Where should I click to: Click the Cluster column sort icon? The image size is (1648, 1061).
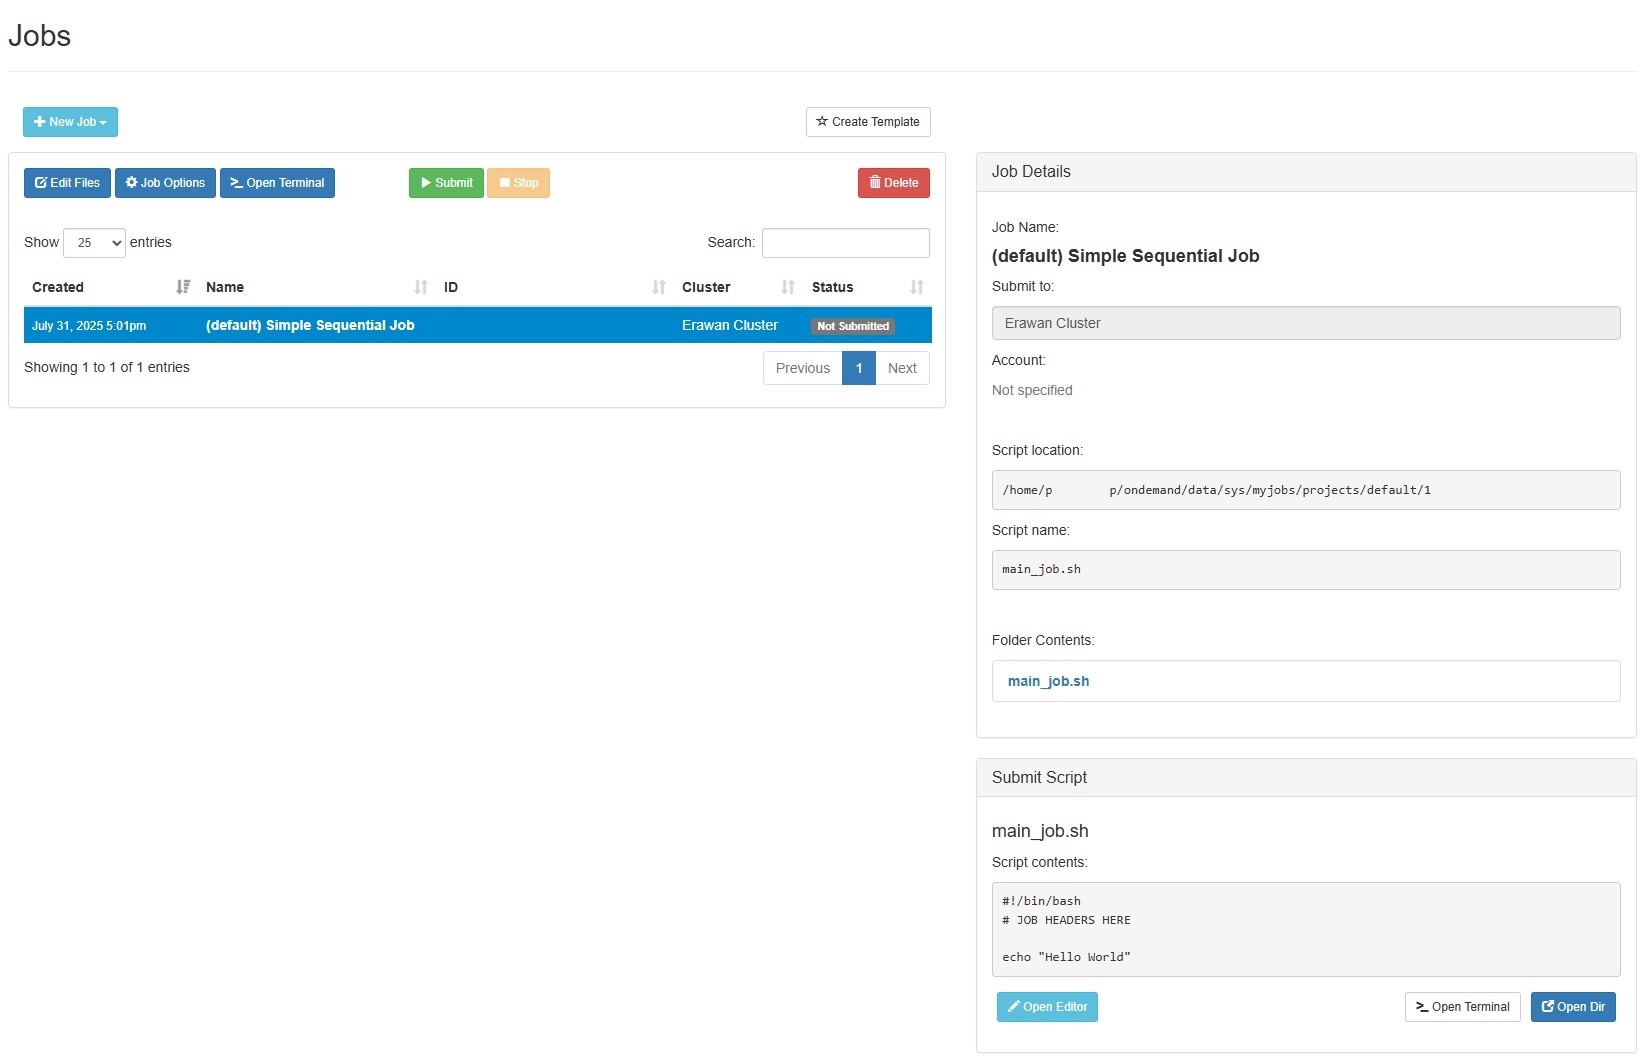[x=788, y=287]
